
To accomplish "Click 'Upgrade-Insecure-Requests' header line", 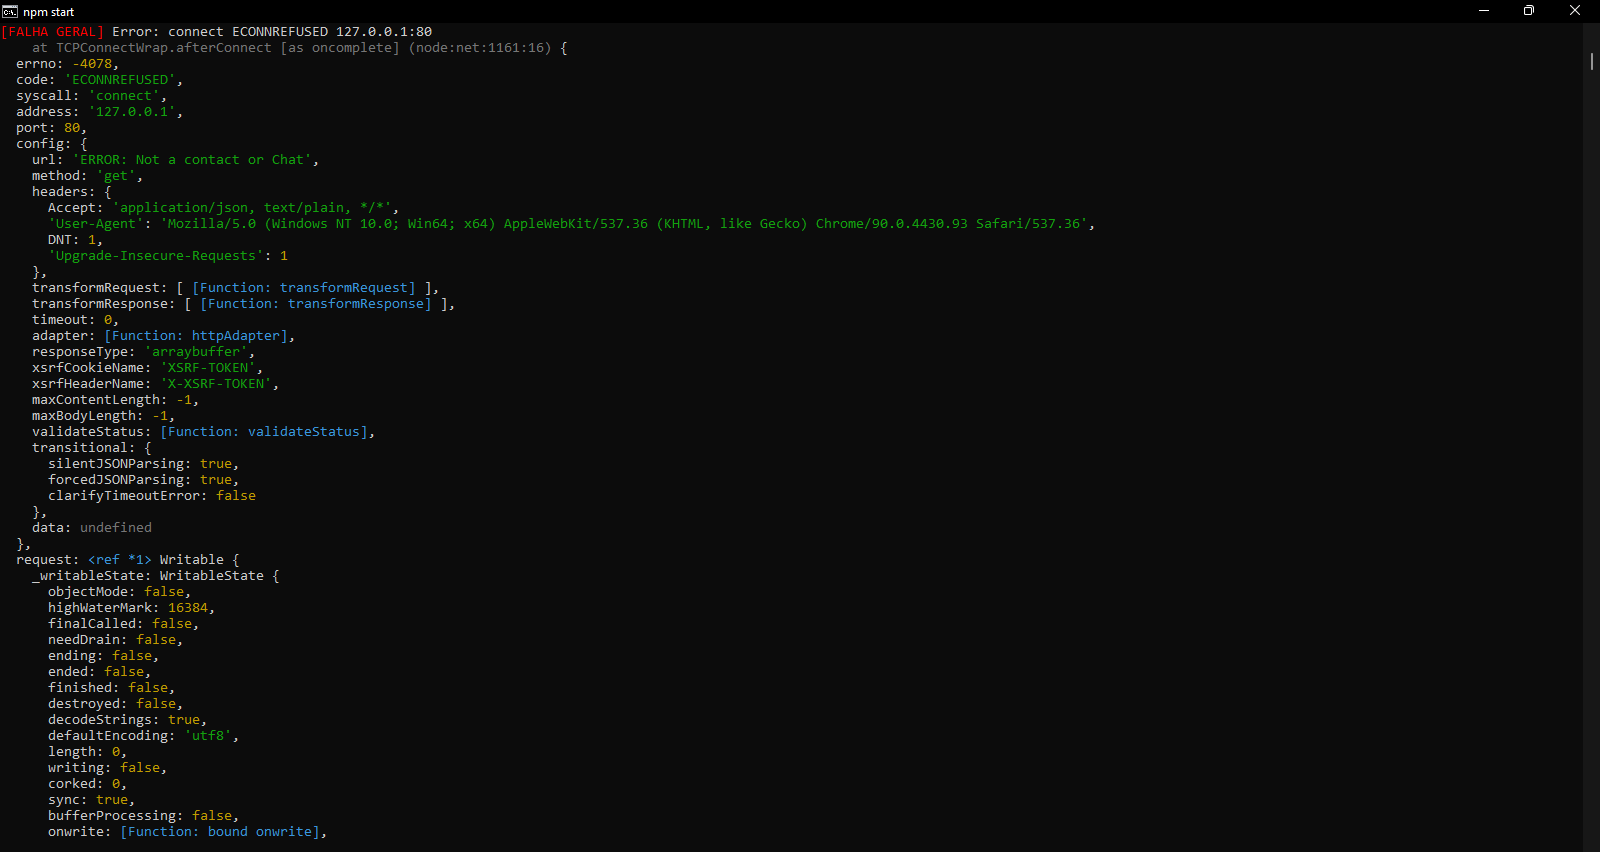I will (168, 256).
